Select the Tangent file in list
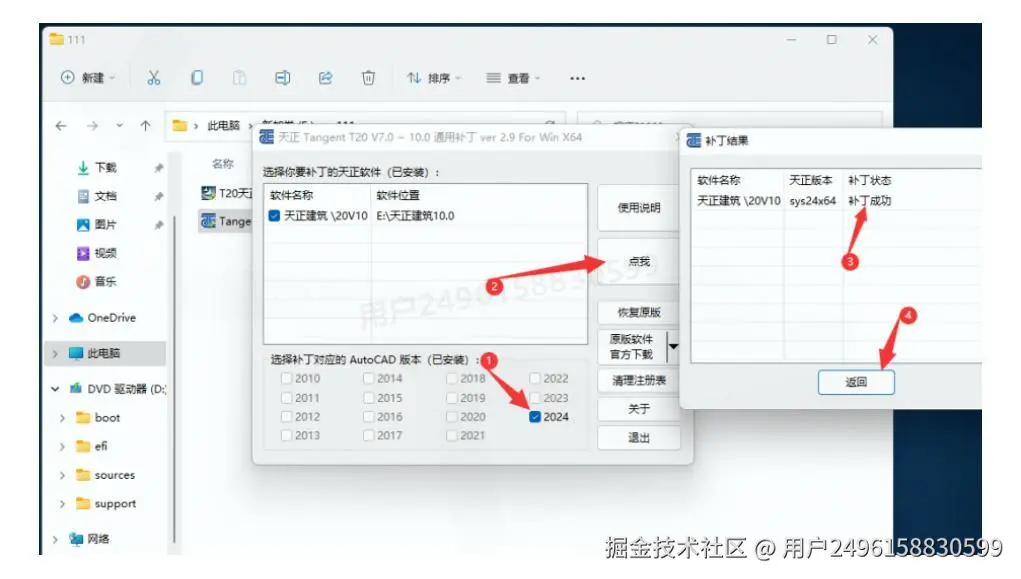 [x=226, y=221]
